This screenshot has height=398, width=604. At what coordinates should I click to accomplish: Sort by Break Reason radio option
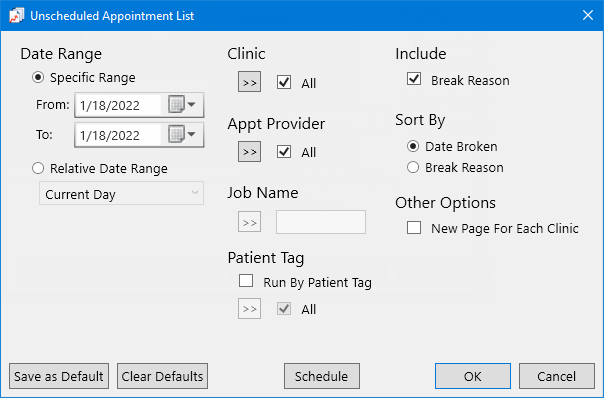coord(413,167)
